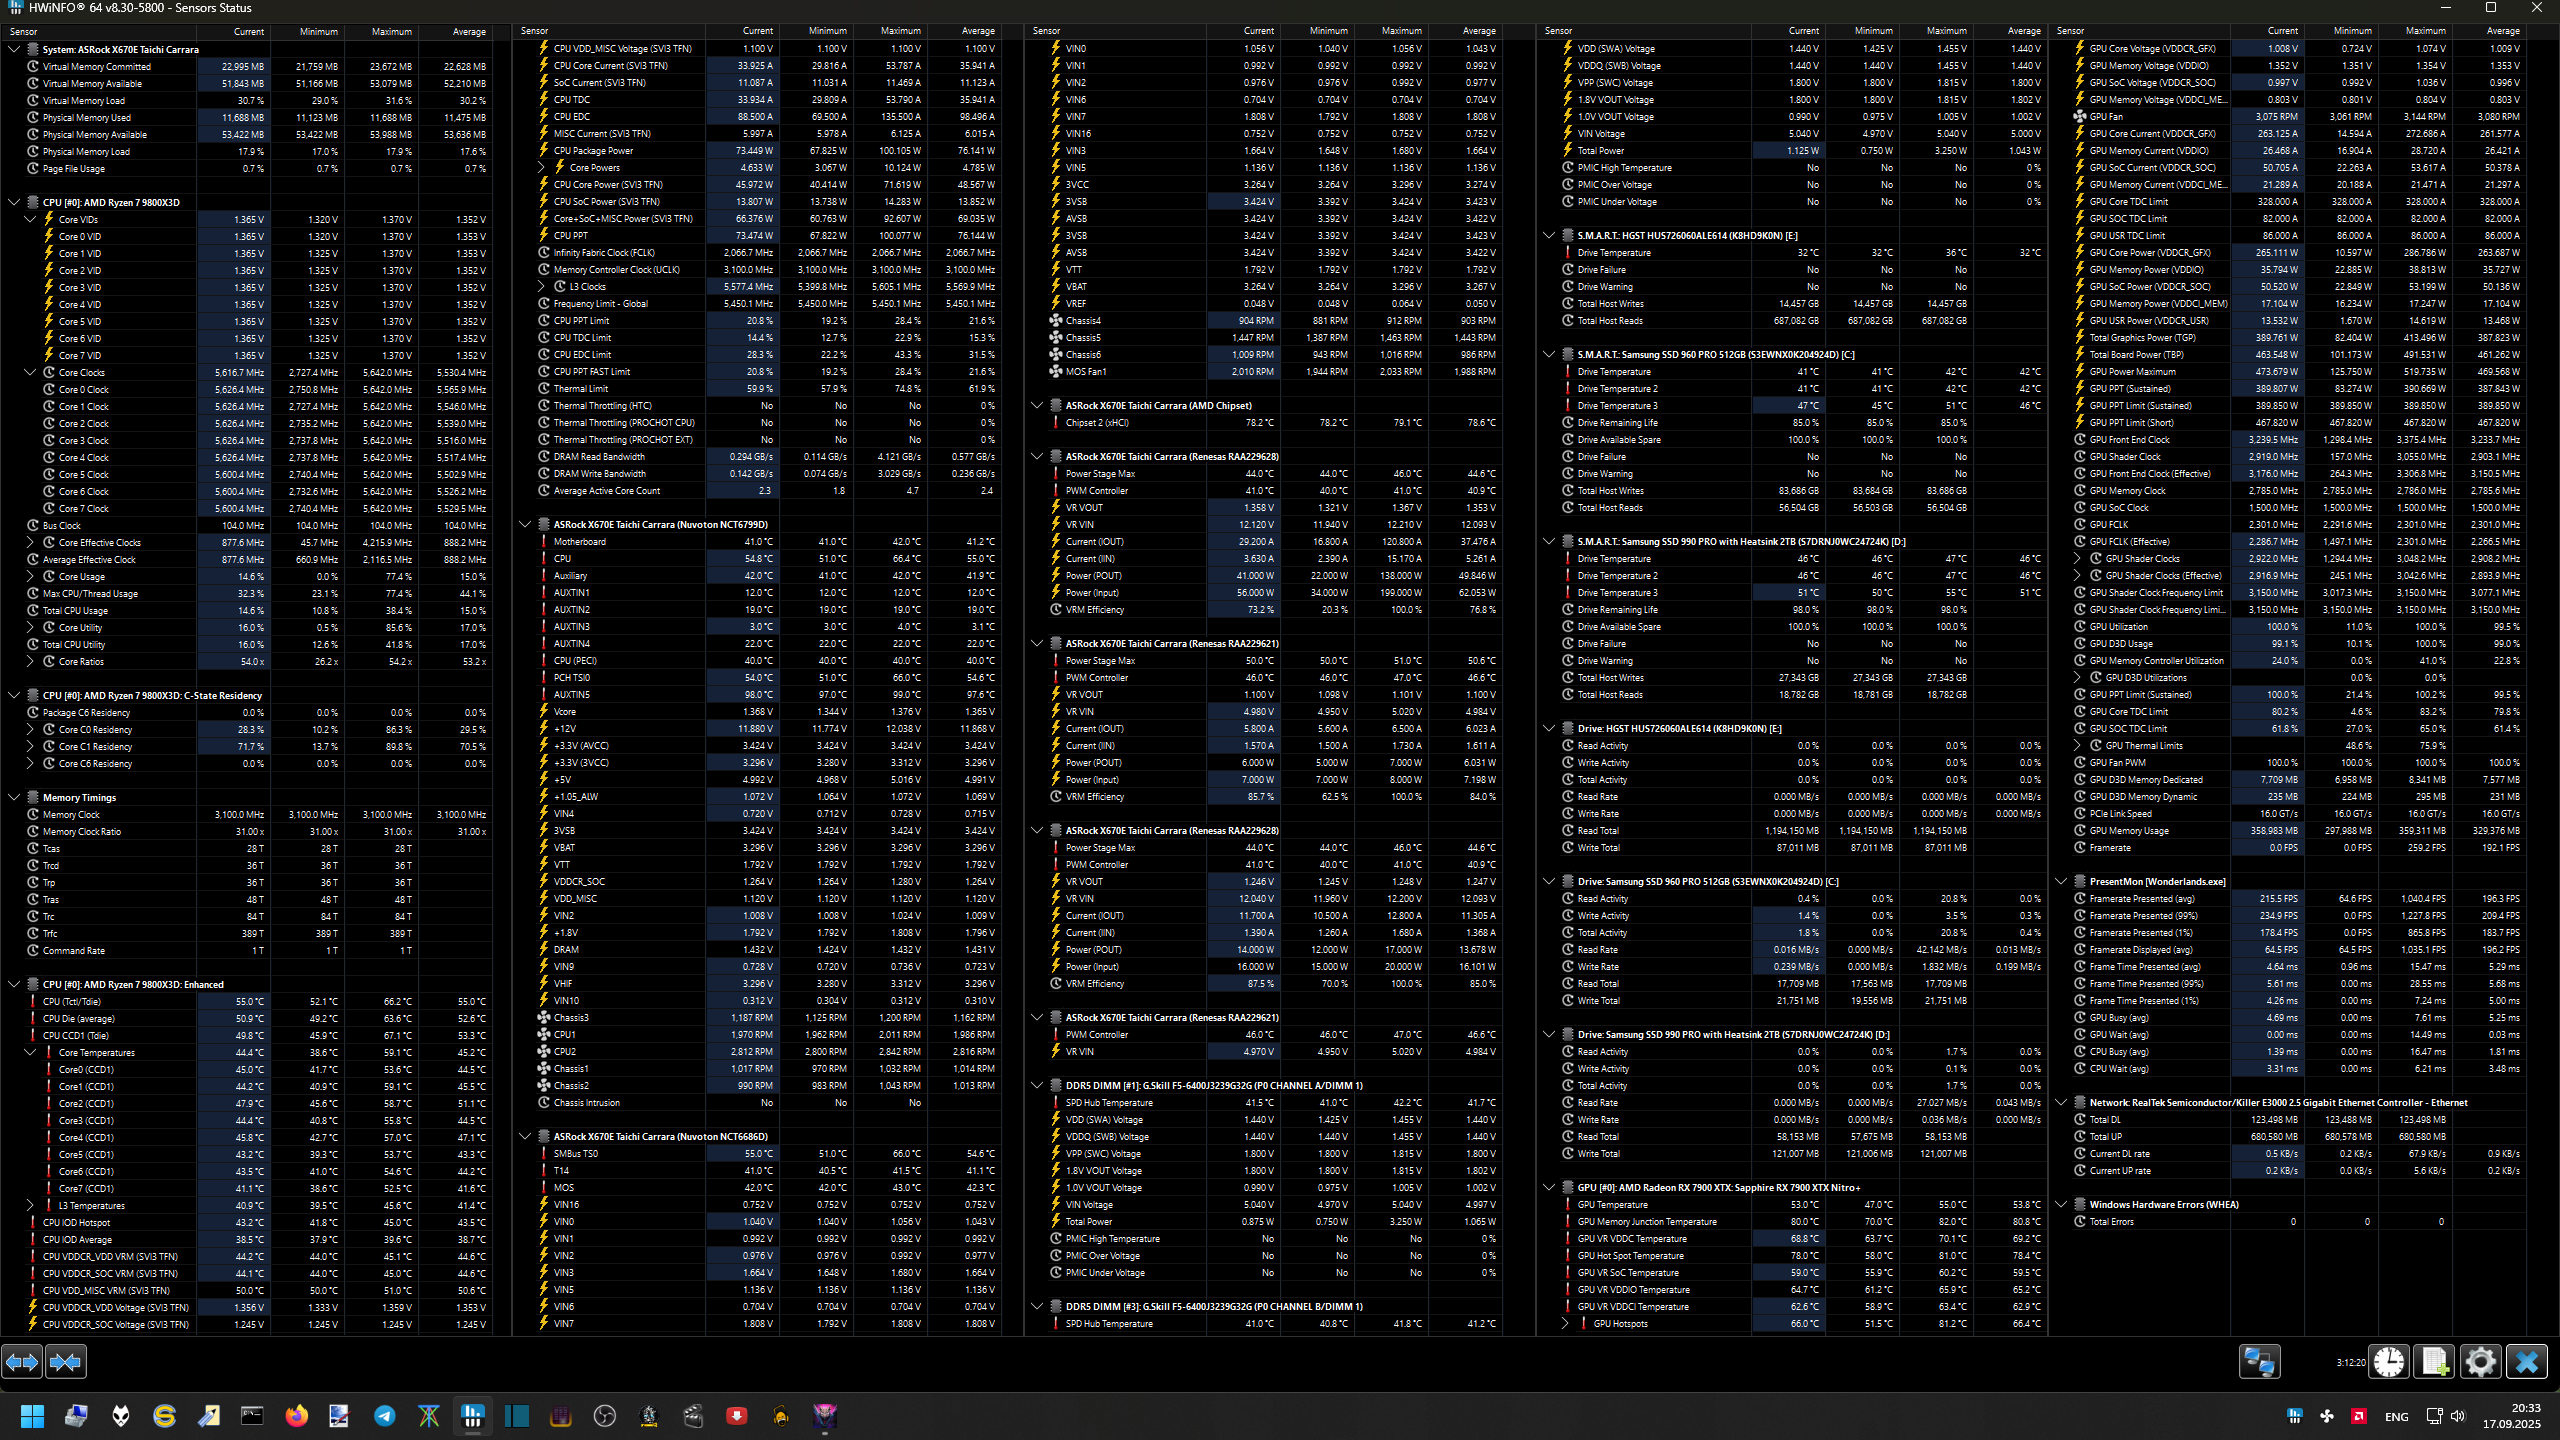Expand the L3 Clocks row

point(542,287)
